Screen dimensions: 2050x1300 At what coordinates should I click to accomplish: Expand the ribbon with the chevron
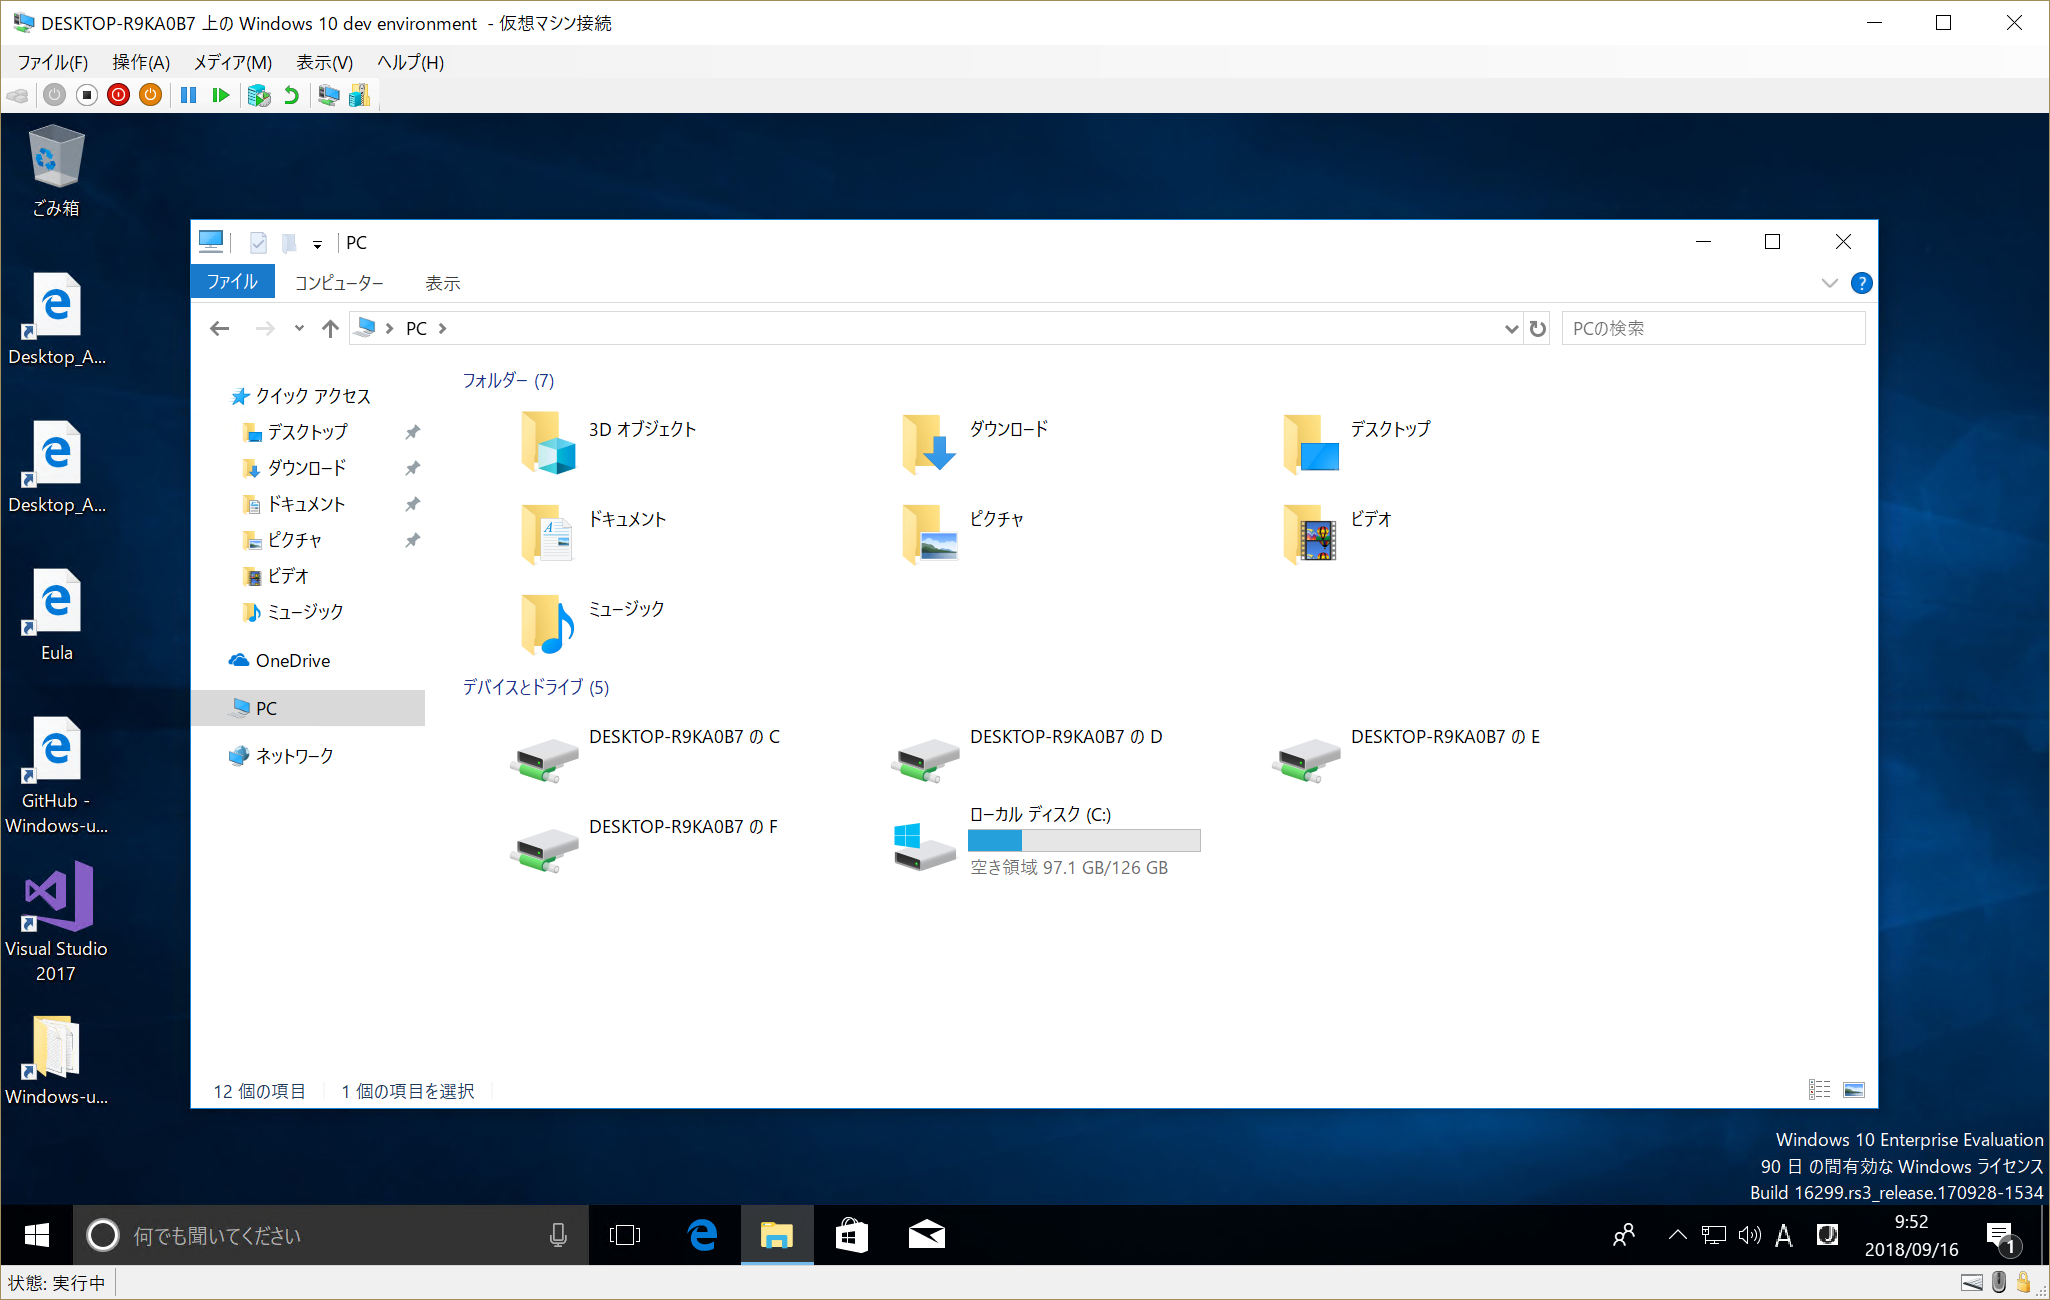(x=1829, y=283)
